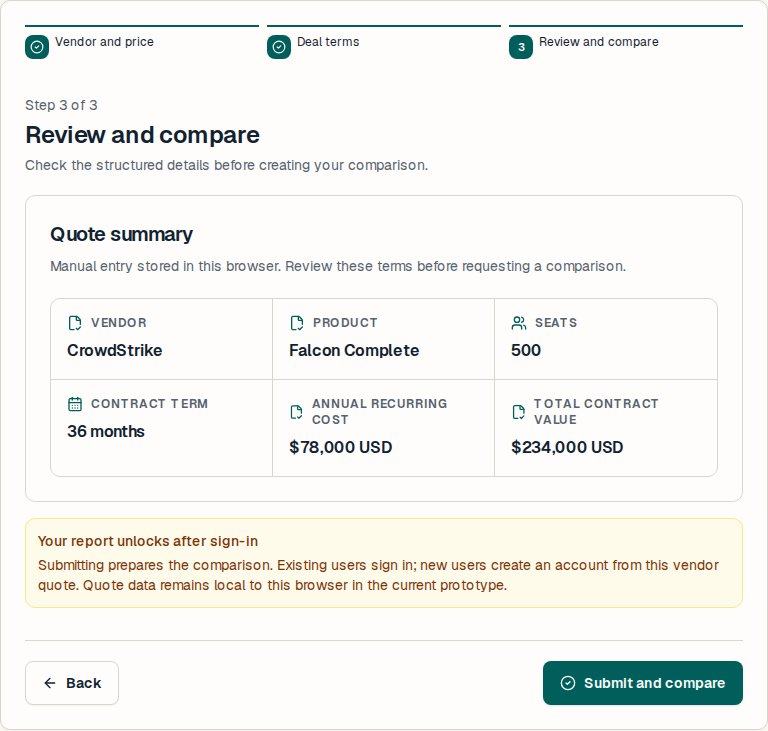768x731 pixels.
Task: Select the $234,000 USD total value
Action: (x=567, y=447)
